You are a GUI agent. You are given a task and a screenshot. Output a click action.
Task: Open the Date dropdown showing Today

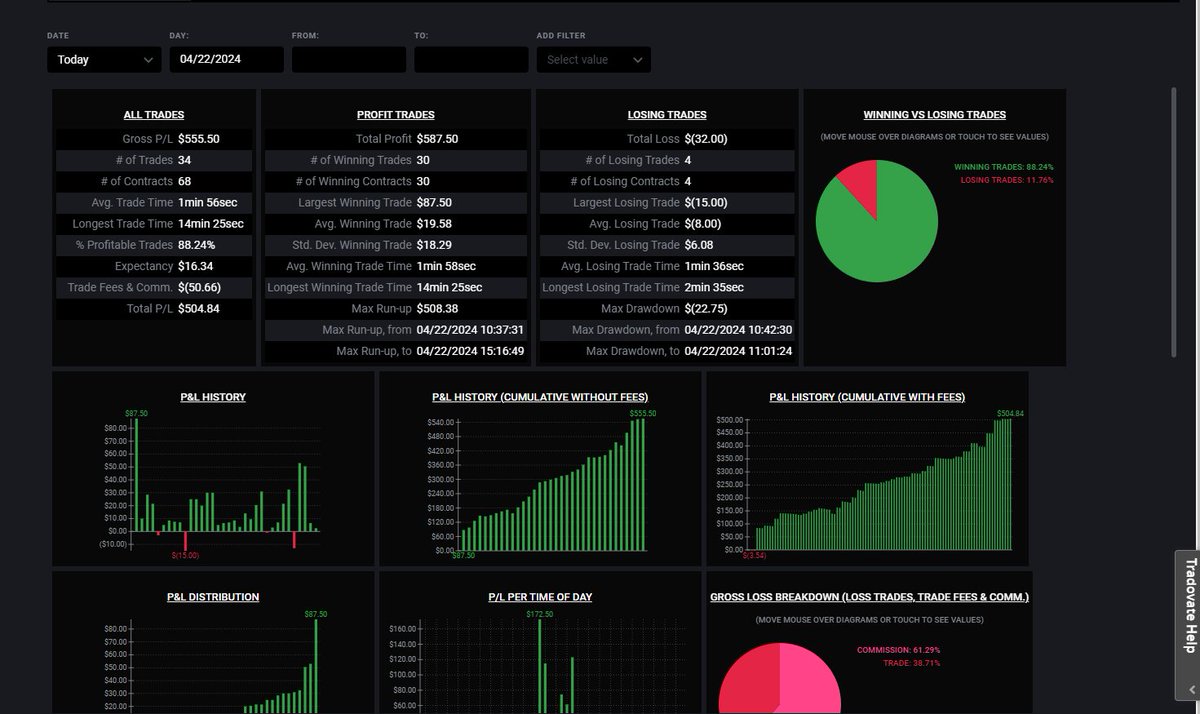click(104, 60)
